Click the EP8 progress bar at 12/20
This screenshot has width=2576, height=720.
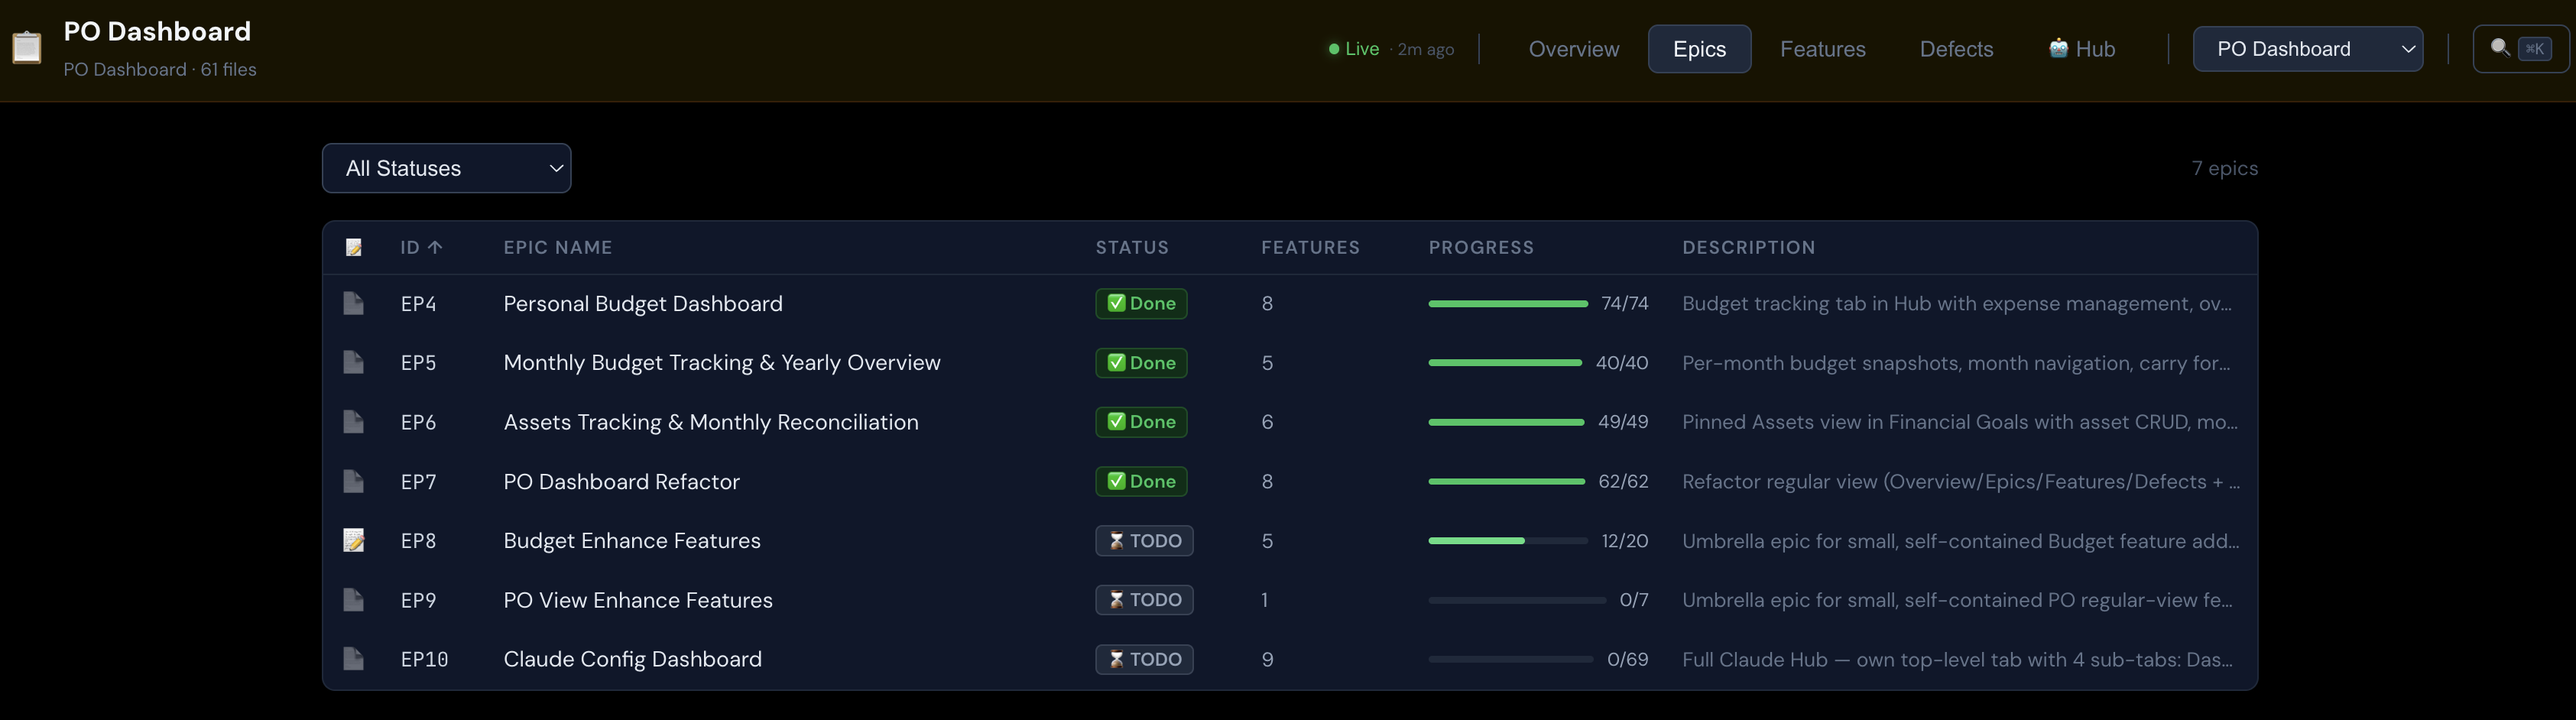pyautogui.click(x=1508, y=540)
